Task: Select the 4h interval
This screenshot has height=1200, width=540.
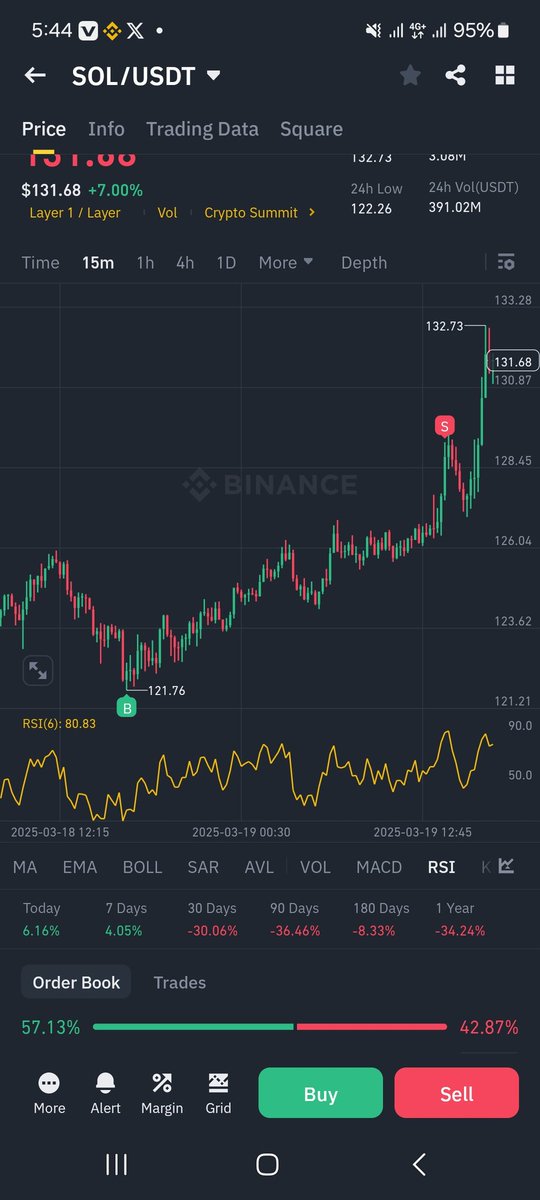Action: [185, 263]
